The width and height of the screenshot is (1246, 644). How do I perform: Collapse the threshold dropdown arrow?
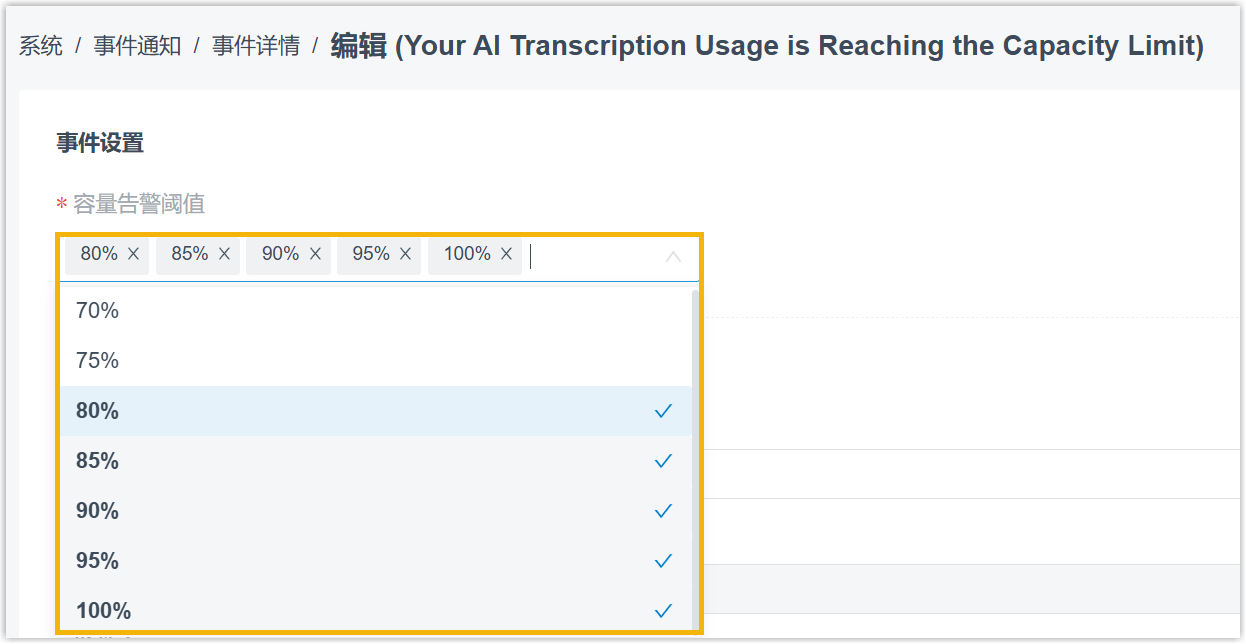[673, 257]
